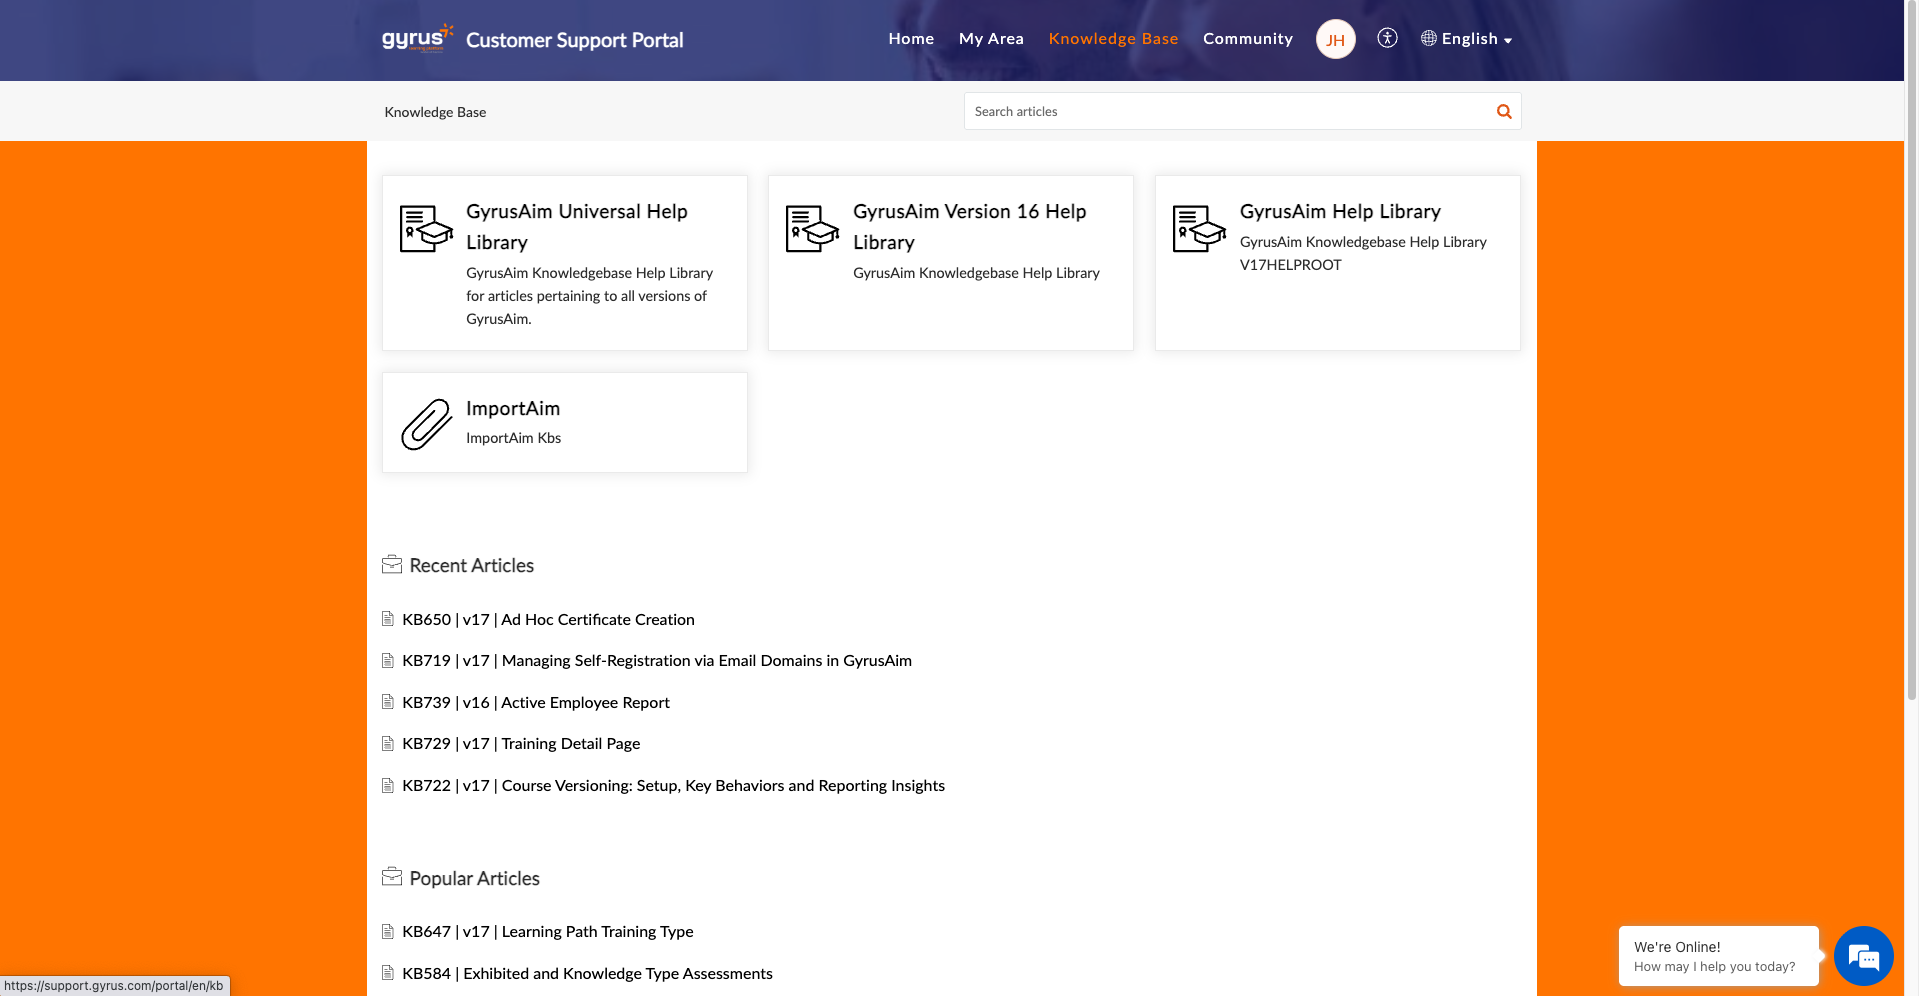
Task: Open KB647 Learning Path Training Type article
Action: coord(548,932)
